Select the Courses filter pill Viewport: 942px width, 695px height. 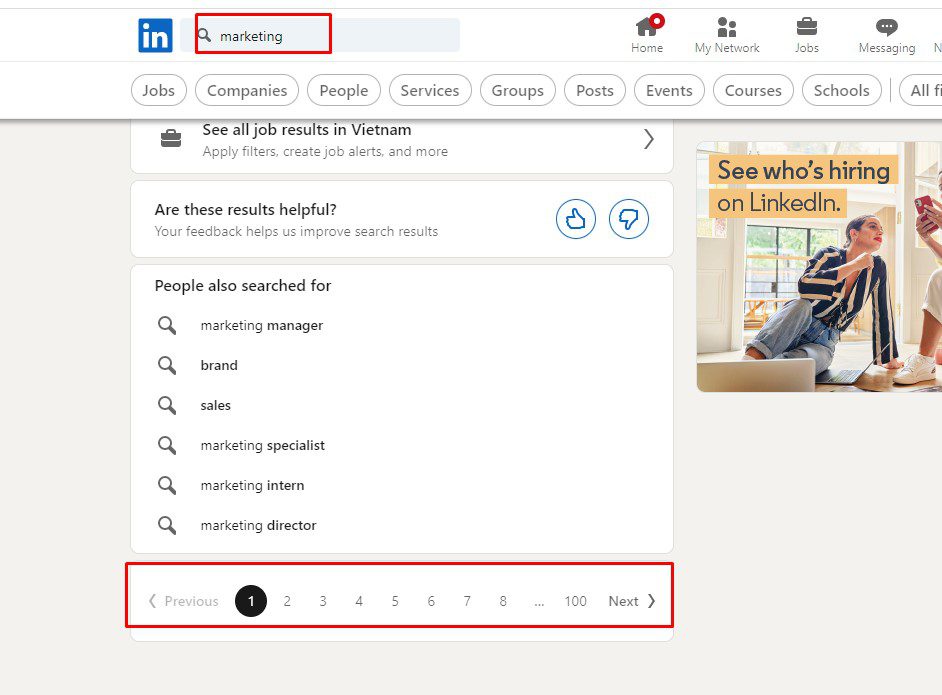point(753,90)
